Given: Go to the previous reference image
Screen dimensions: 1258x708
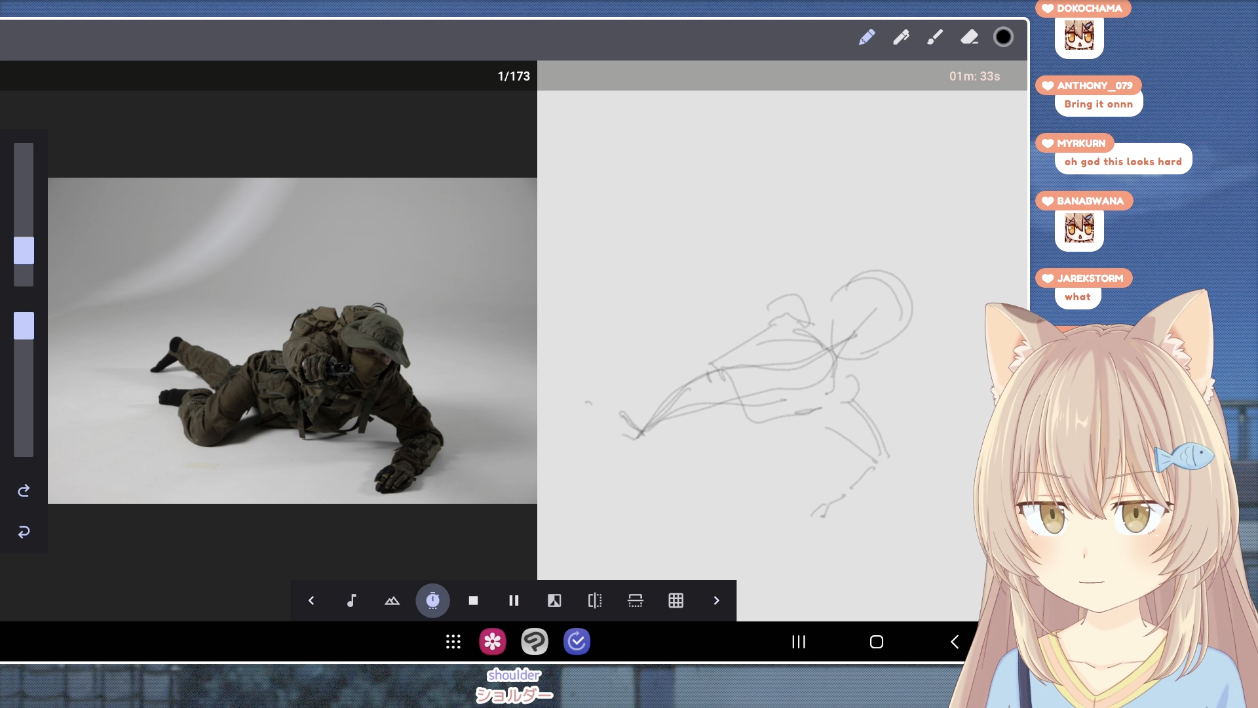Looking at the screenshot, I should [x=311, y=600].
